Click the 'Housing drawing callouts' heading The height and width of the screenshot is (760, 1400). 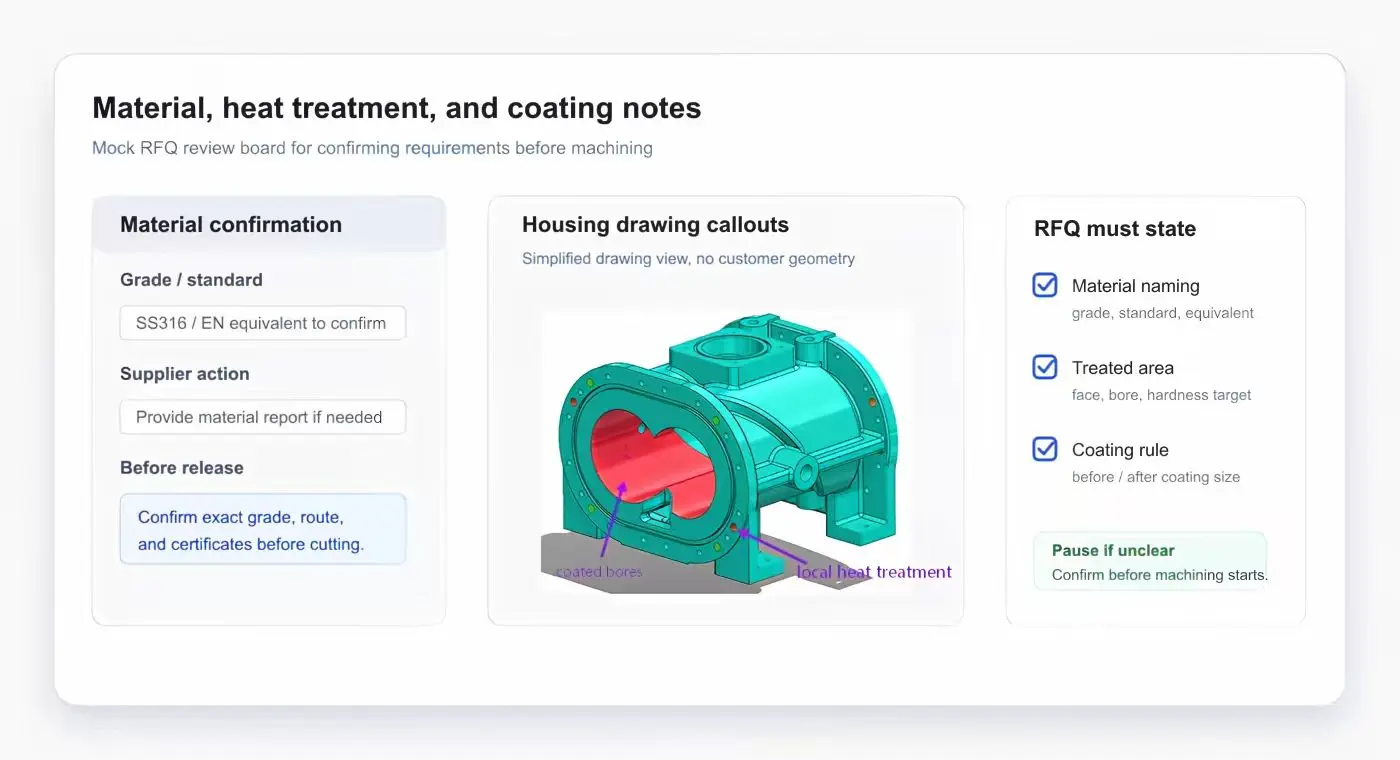pos(655,225)
